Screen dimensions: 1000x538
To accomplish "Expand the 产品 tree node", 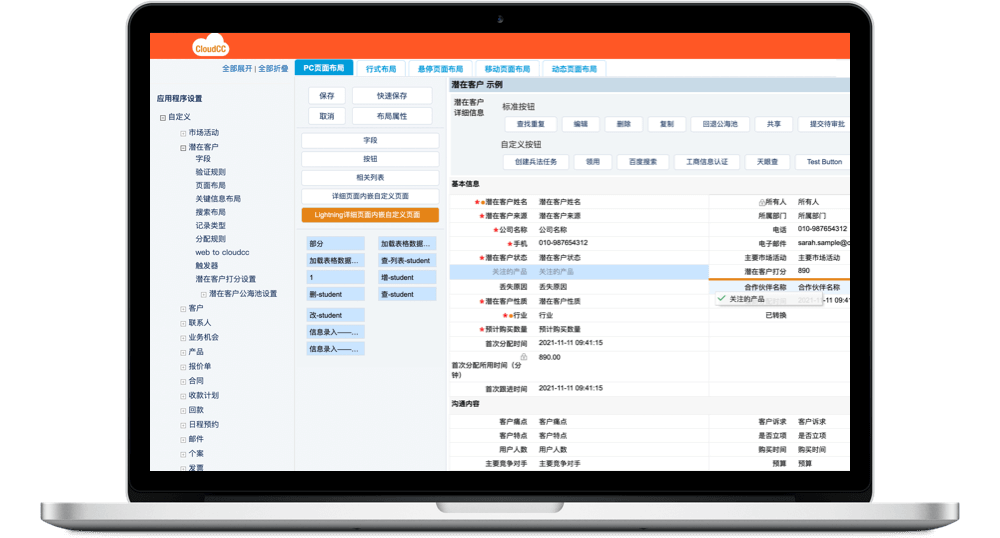I will click(x=183, y=353).
